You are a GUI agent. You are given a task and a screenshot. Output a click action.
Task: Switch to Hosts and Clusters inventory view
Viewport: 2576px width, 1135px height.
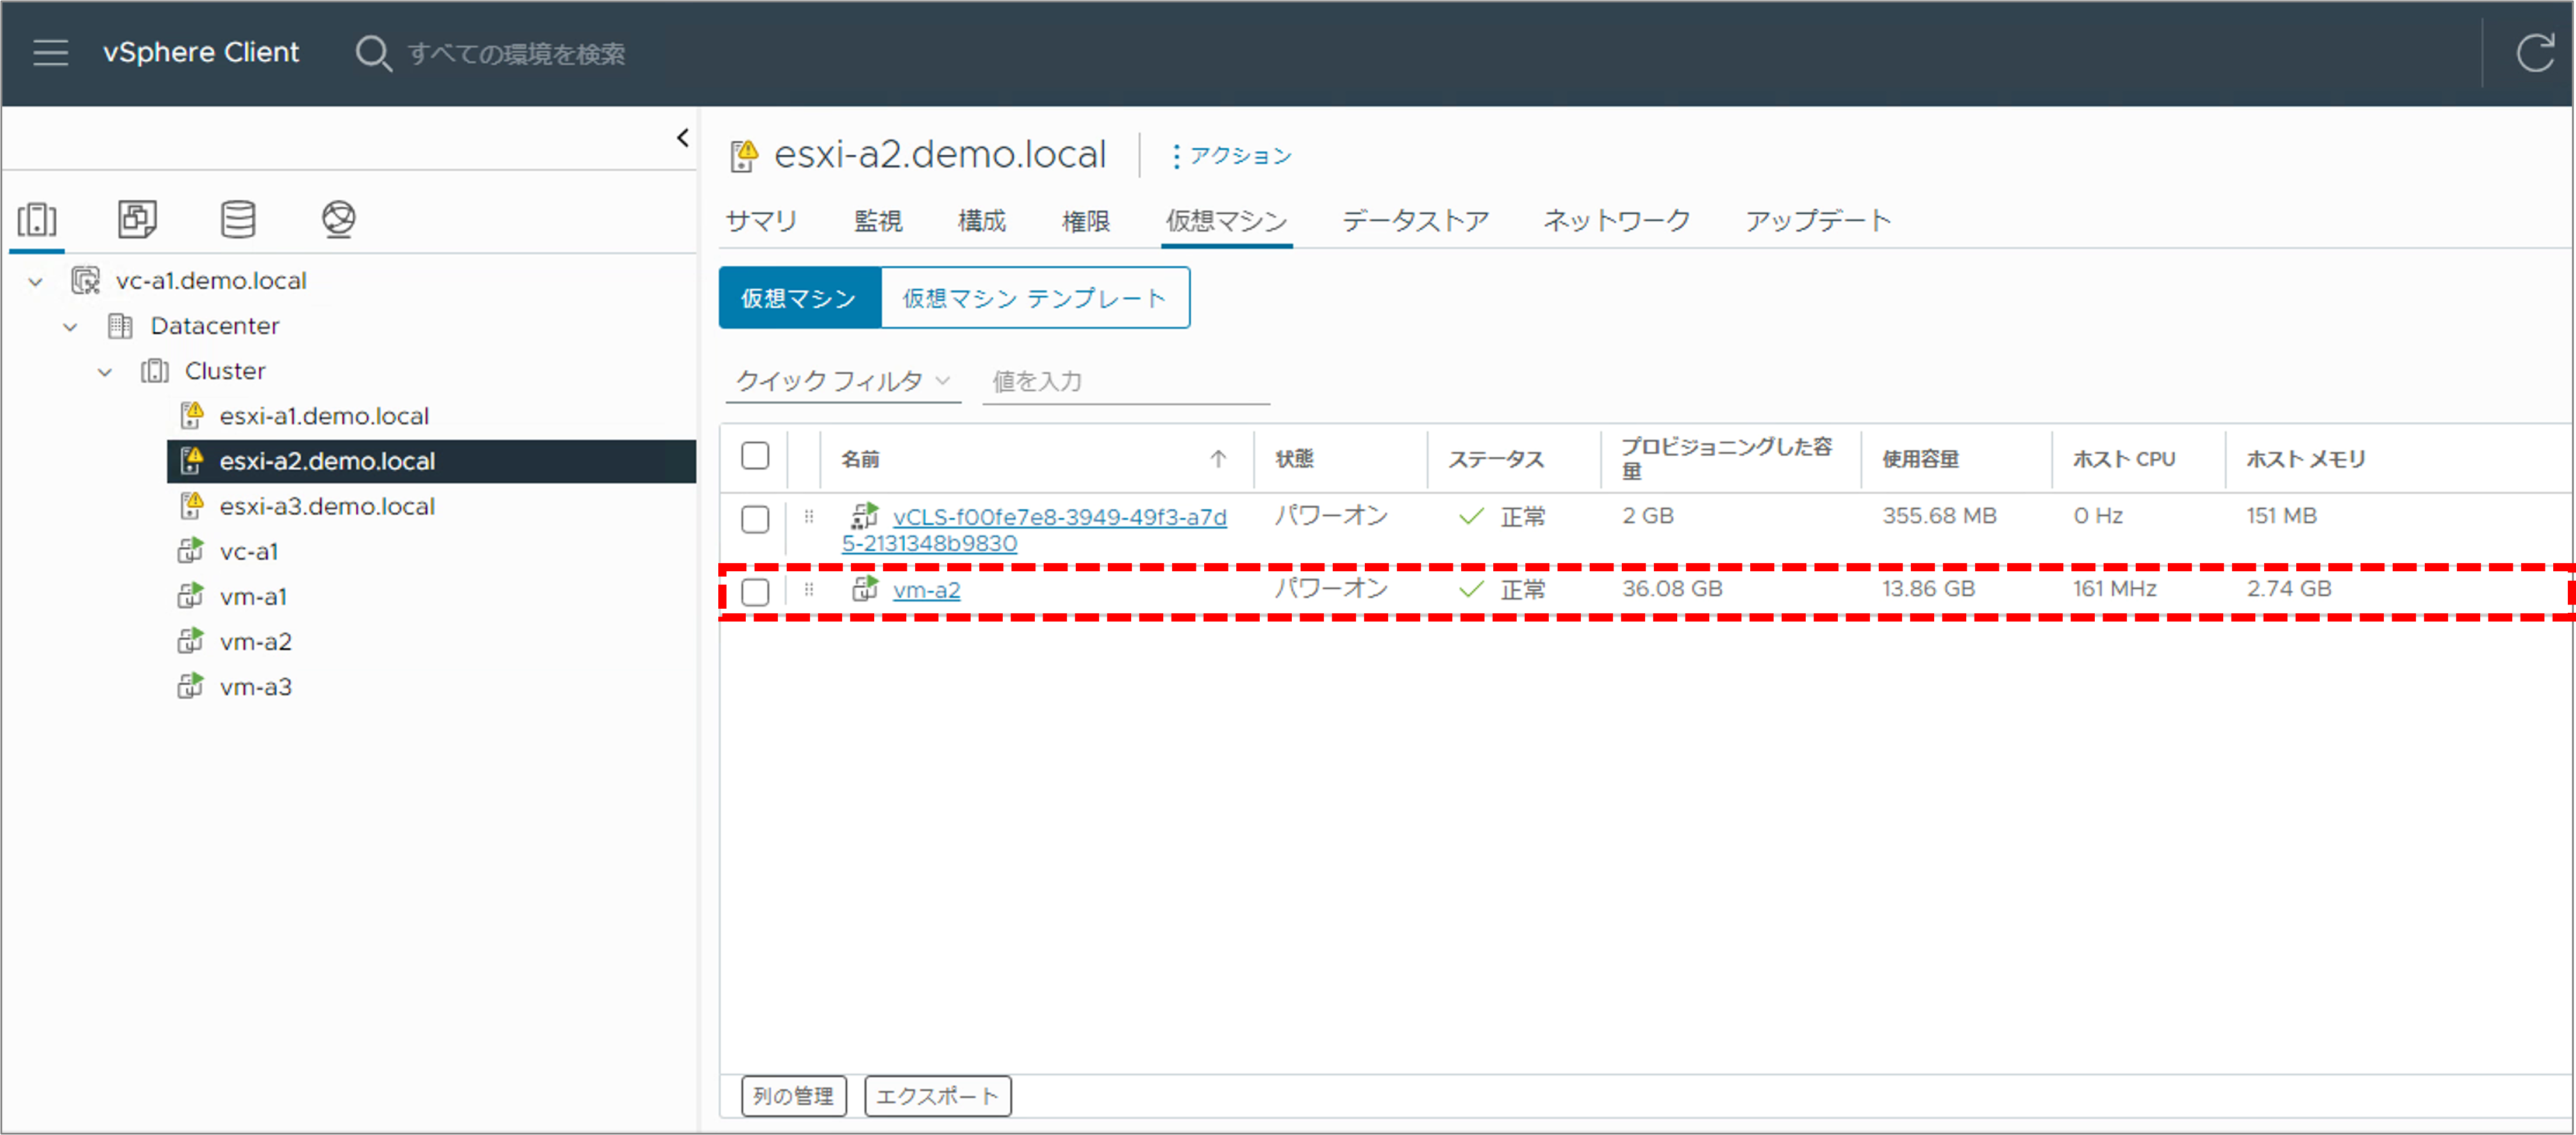37,219
